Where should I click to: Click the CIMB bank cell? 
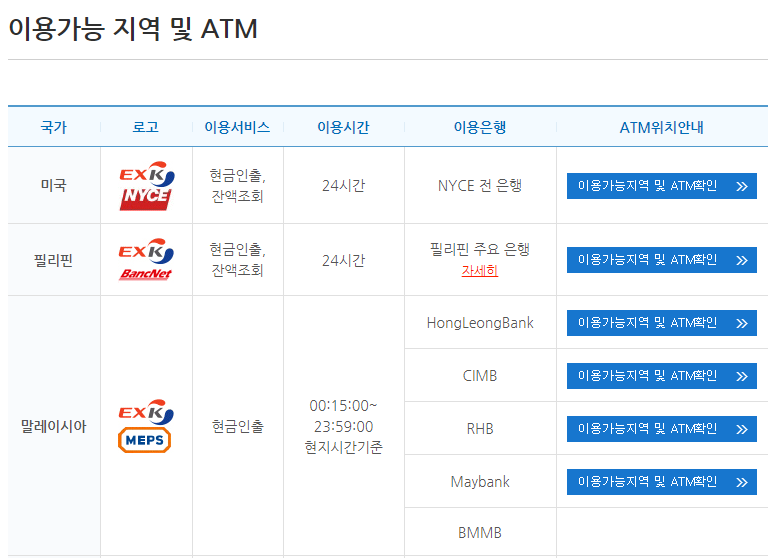point(480,376)
